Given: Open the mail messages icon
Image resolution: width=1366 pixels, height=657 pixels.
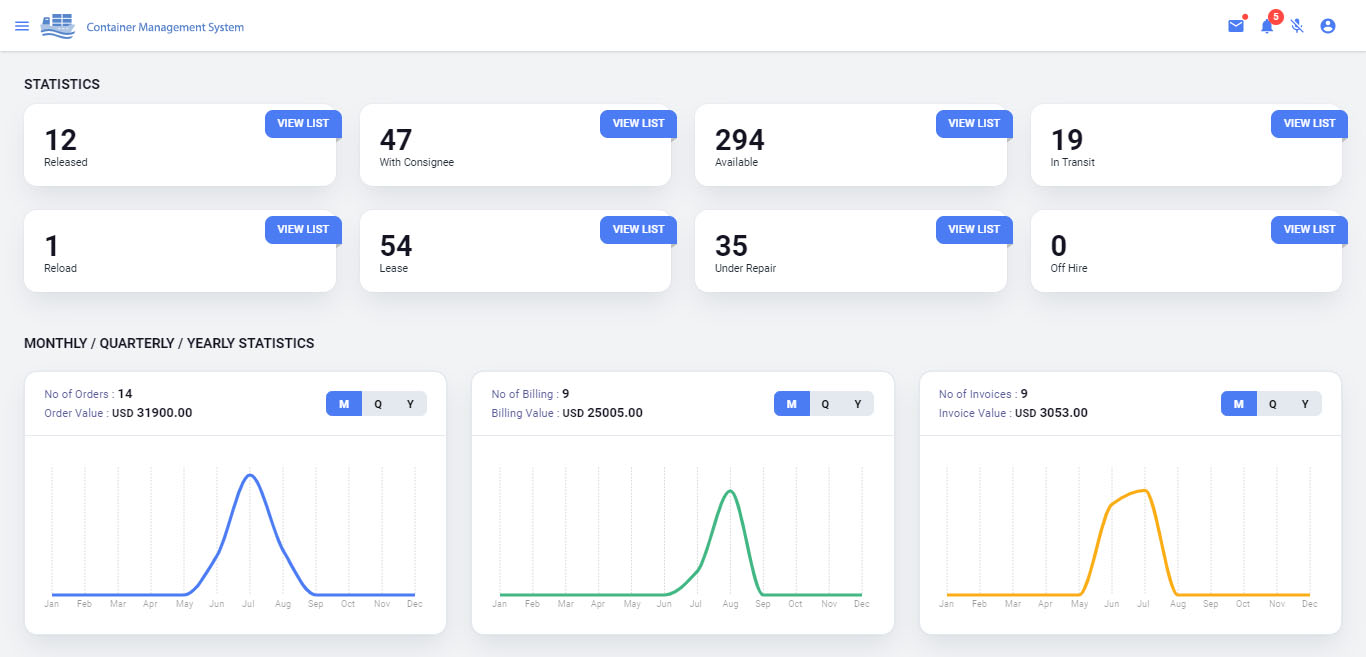Looking at the screenshot, I should [x=1236, y=26].
